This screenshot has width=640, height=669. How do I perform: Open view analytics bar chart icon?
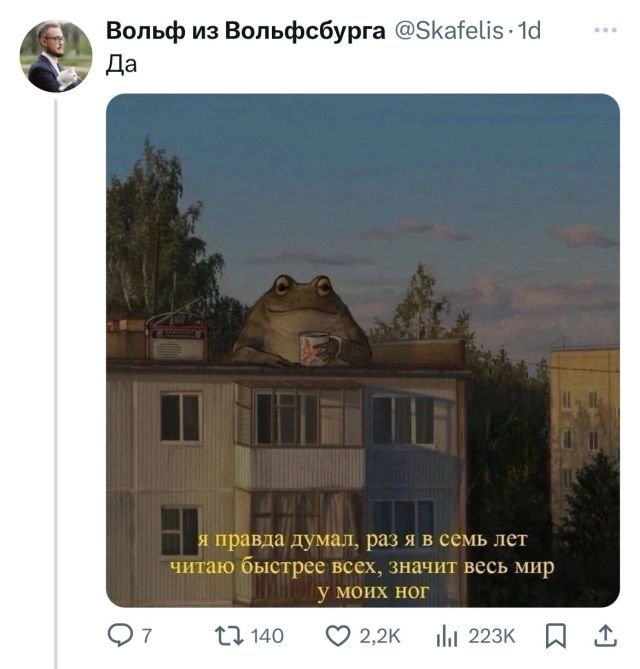(446, 636)
